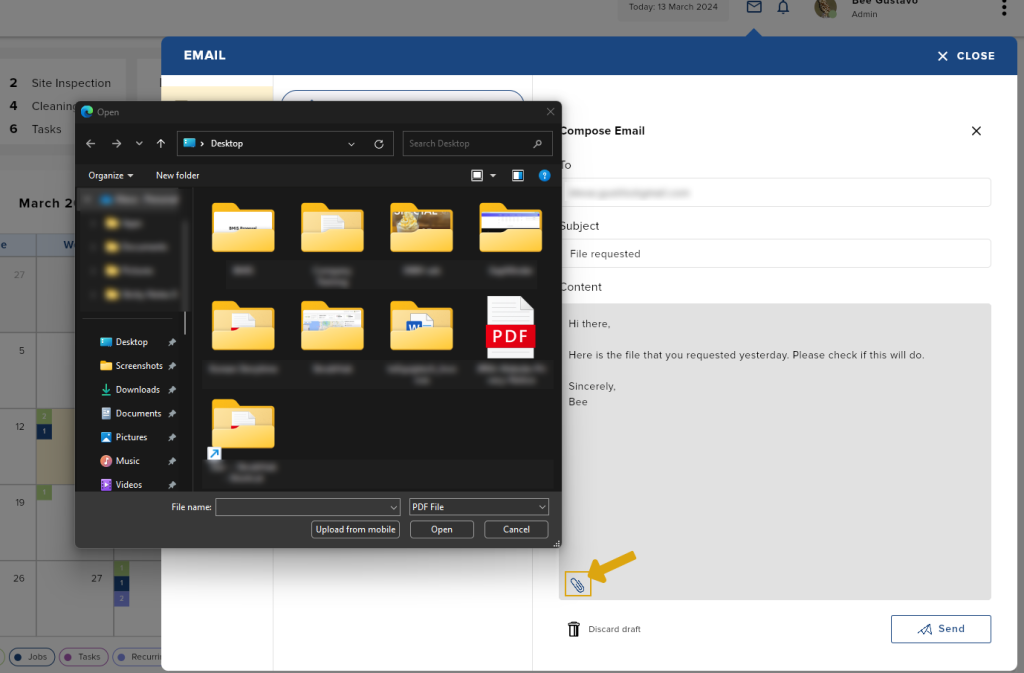Select Desktop in the navigation pane
The height and width of the screenshot is (673, 1024).
(131, 342)
